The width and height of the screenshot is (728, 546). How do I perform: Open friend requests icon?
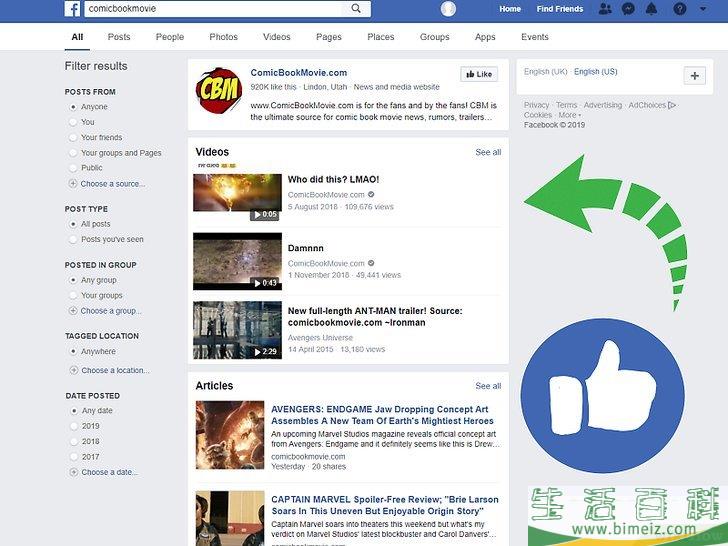click(605, 9)
